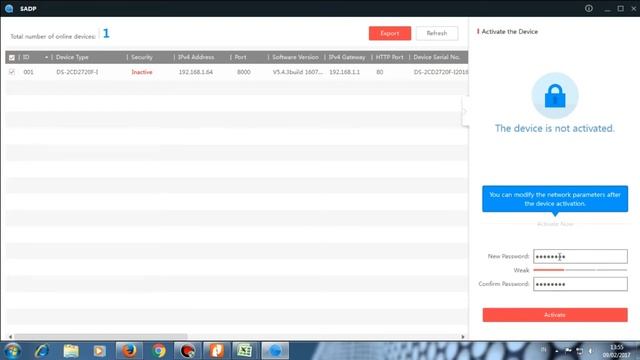This screenshot has height=360, width=640.
Task: Click the red Export button
Action: 390,33
